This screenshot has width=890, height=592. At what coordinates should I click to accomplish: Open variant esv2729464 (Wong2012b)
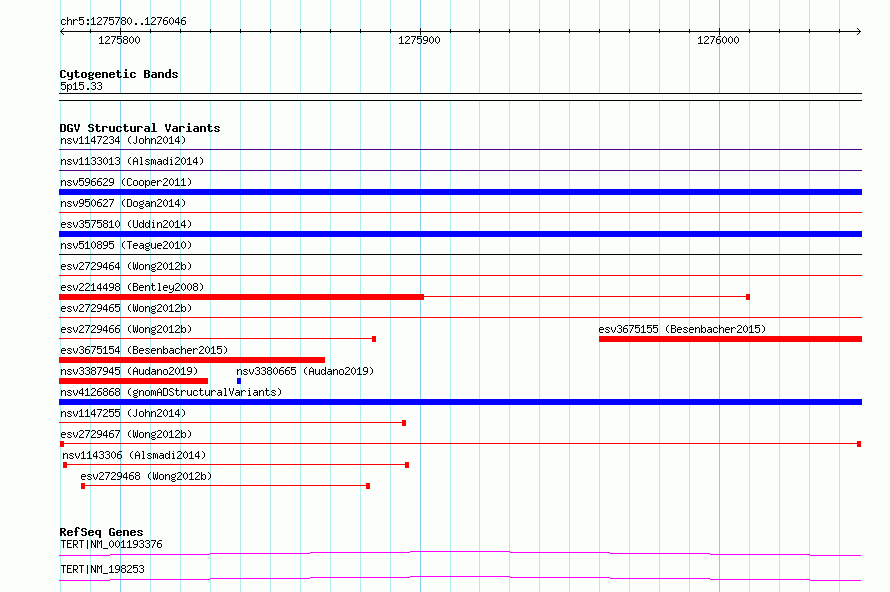click(126, 266)
